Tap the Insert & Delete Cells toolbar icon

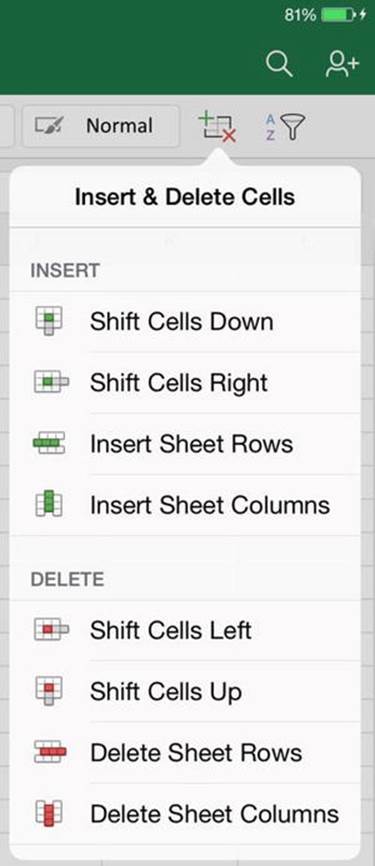216,127
